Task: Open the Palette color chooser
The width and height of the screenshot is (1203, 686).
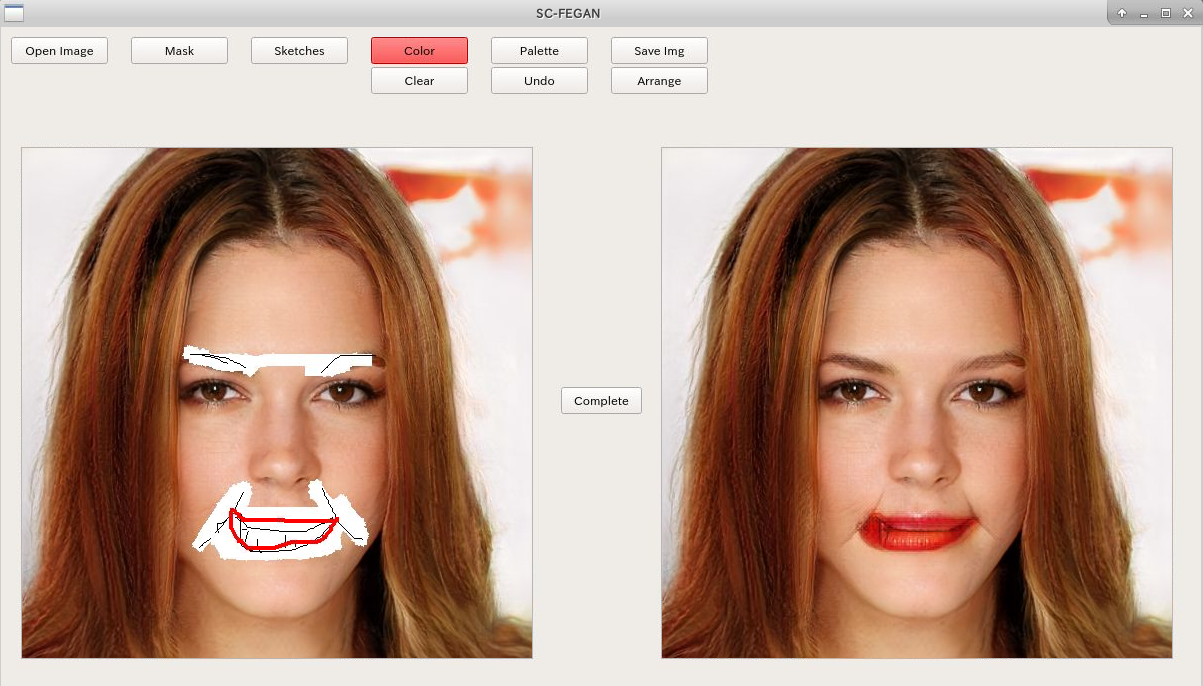Action: [x=539, y=51]
